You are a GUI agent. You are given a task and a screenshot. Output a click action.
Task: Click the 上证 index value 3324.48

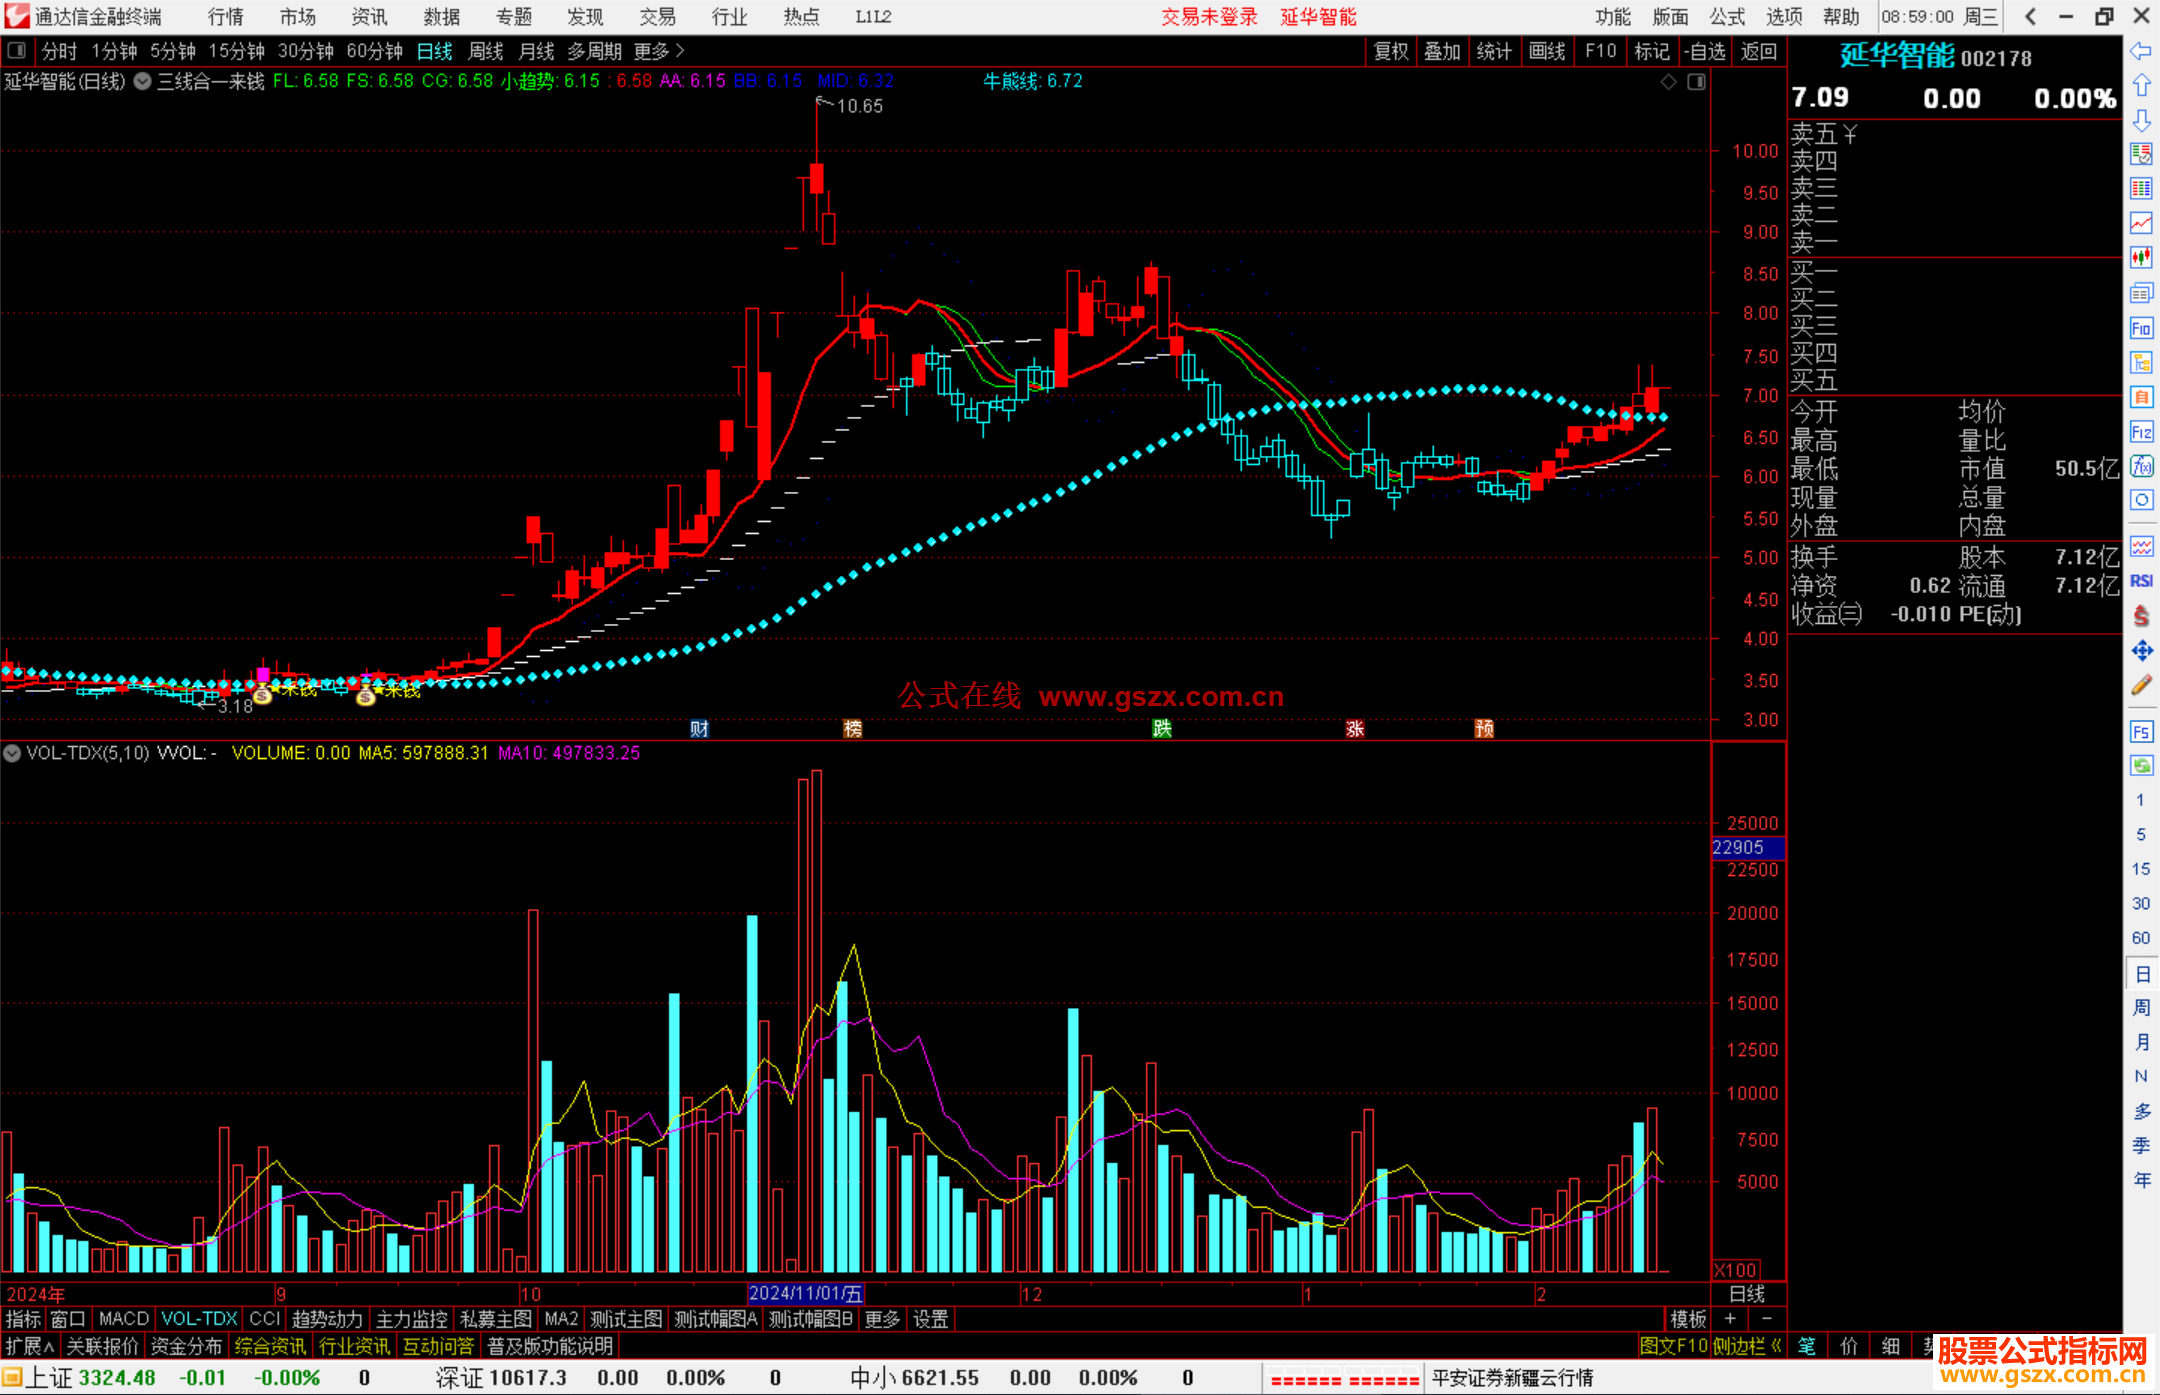(117, 1378)
